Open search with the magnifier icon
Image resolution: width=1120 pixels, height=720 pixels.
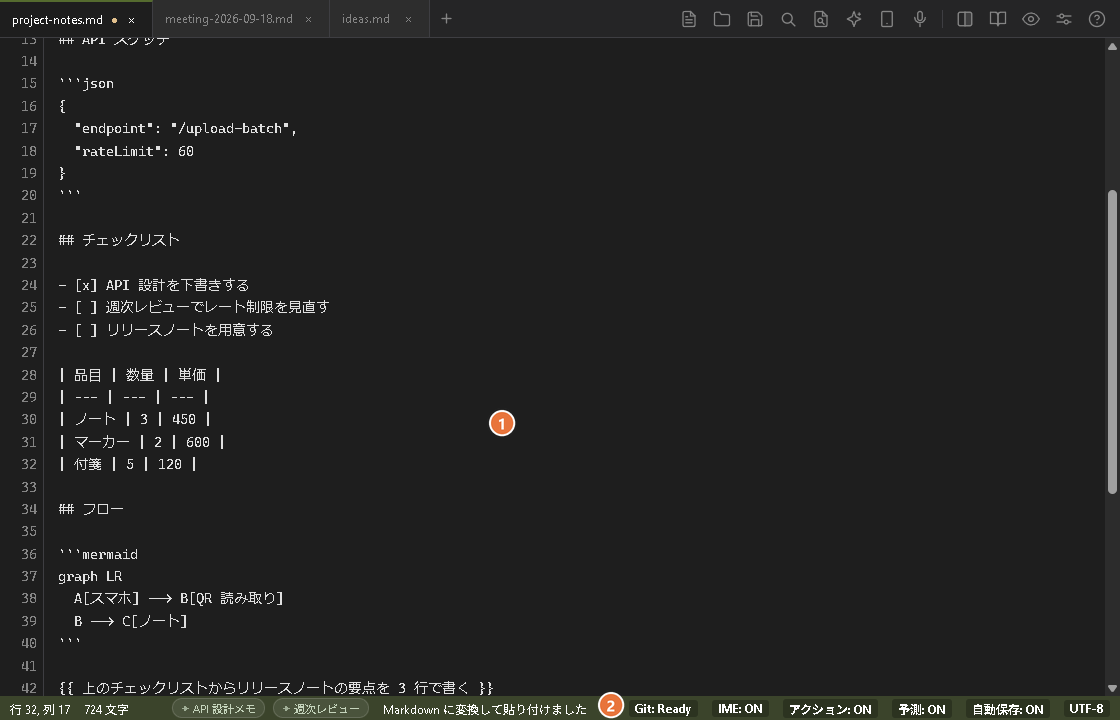pos(788,19)
